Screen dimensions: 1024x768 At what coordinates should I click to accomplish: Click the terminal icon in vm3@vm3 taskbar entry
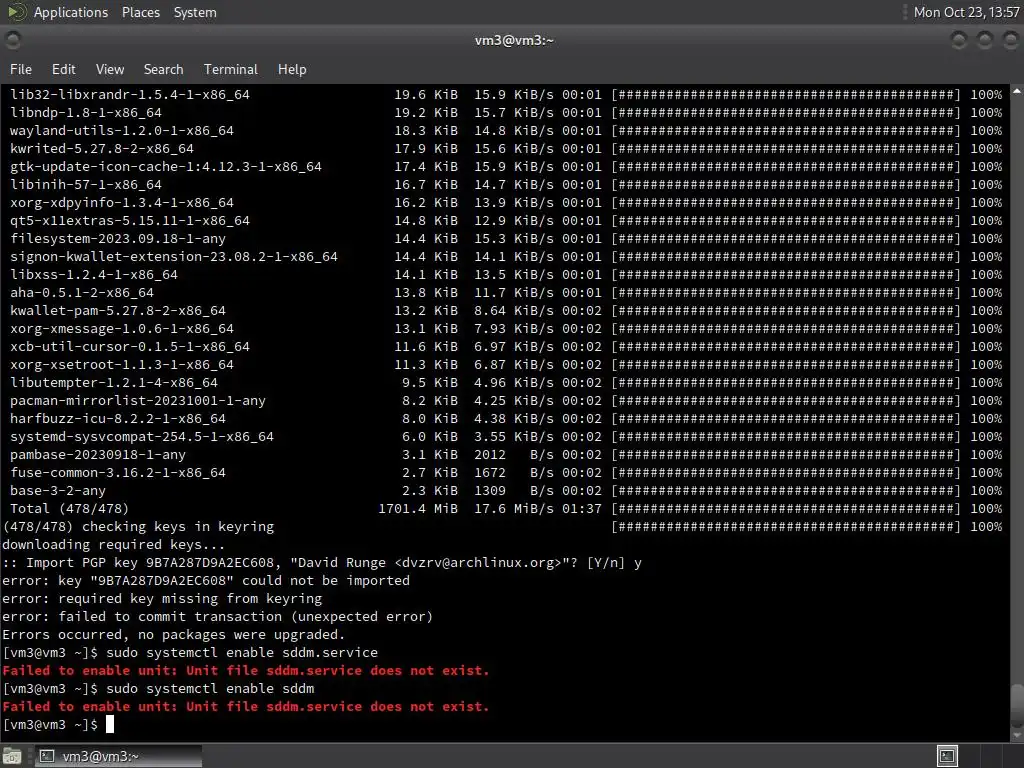pos(47,756)
